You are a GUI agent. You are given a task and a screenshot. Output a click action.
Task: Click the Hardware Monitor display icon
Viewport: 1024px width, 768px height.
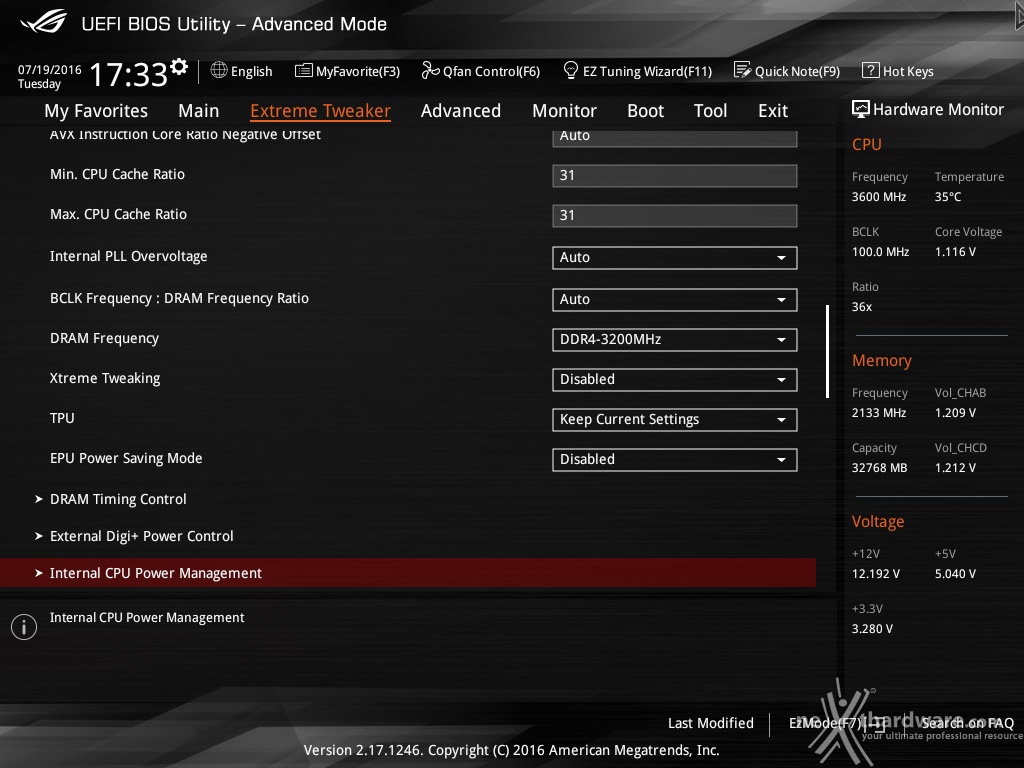tap(861, 109)
